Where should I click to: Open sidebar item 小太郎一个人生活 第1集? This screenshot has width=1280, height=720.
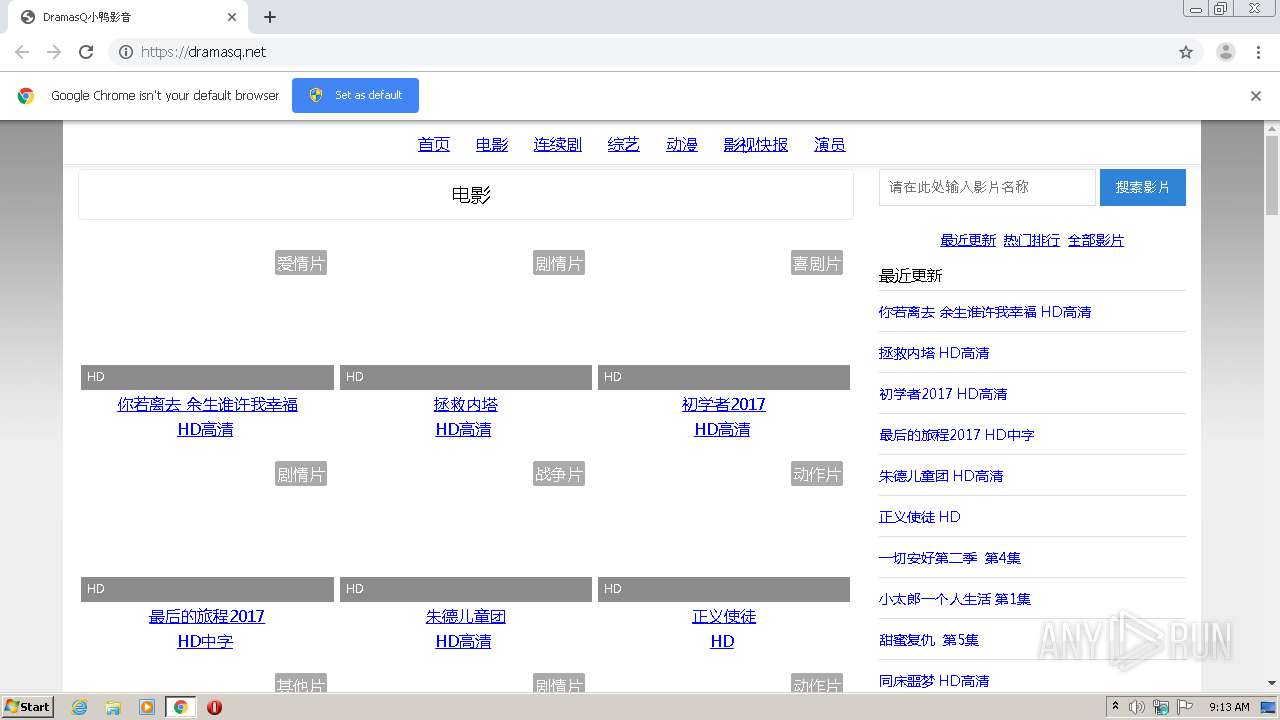click(x=955, y=599)
